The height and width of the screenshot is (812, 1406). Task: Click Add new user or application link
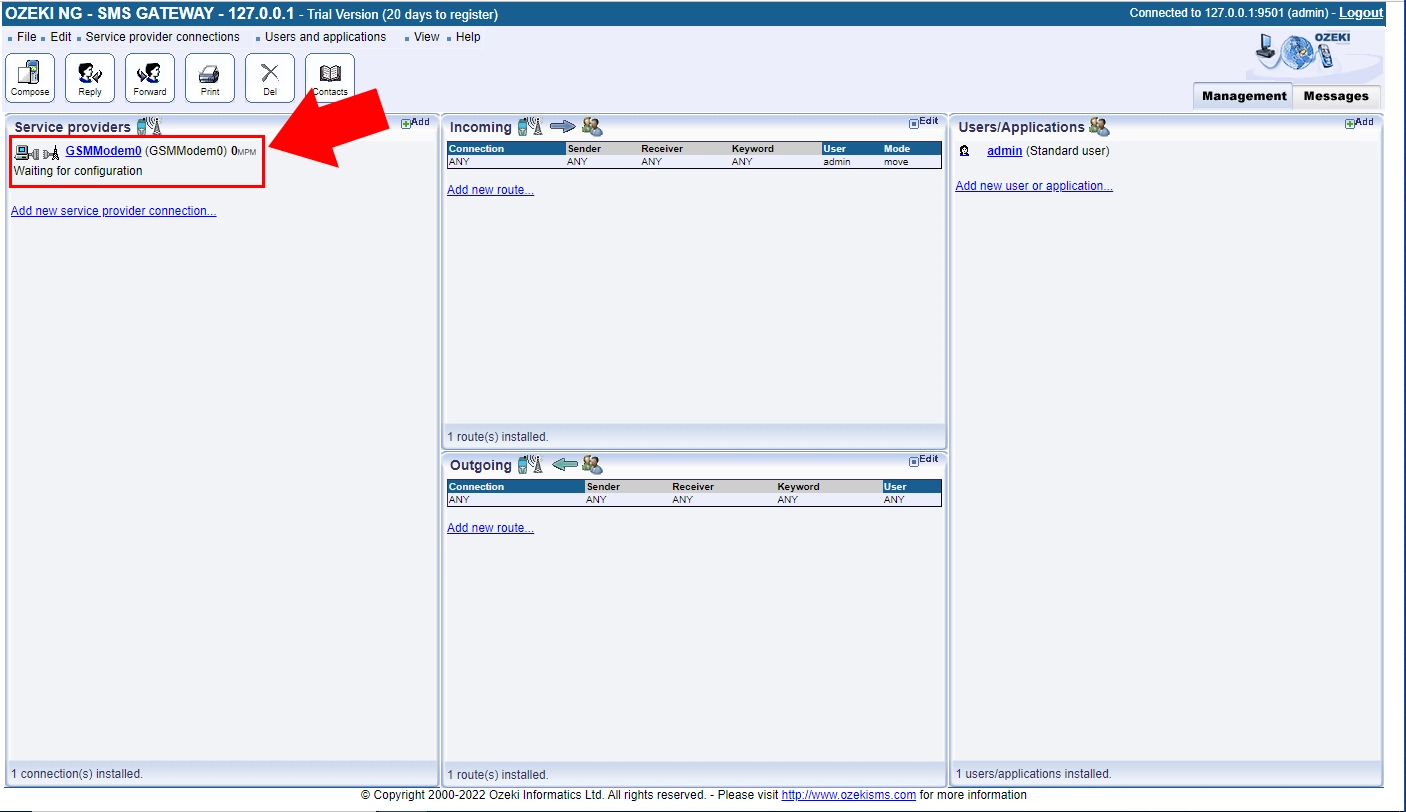tap(1034, 186)
